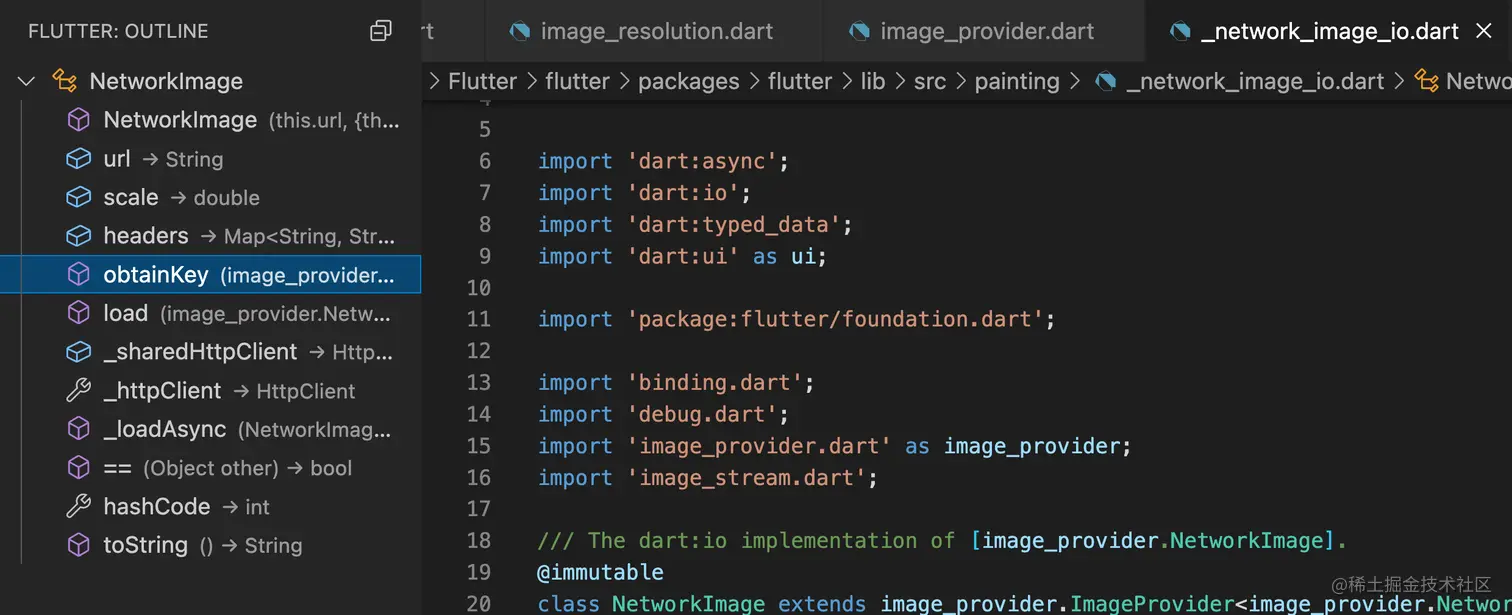Close the _network_image_io.dart tab
The width and height of the screenshot is (1512, 615).
[x=1484, y=31]
